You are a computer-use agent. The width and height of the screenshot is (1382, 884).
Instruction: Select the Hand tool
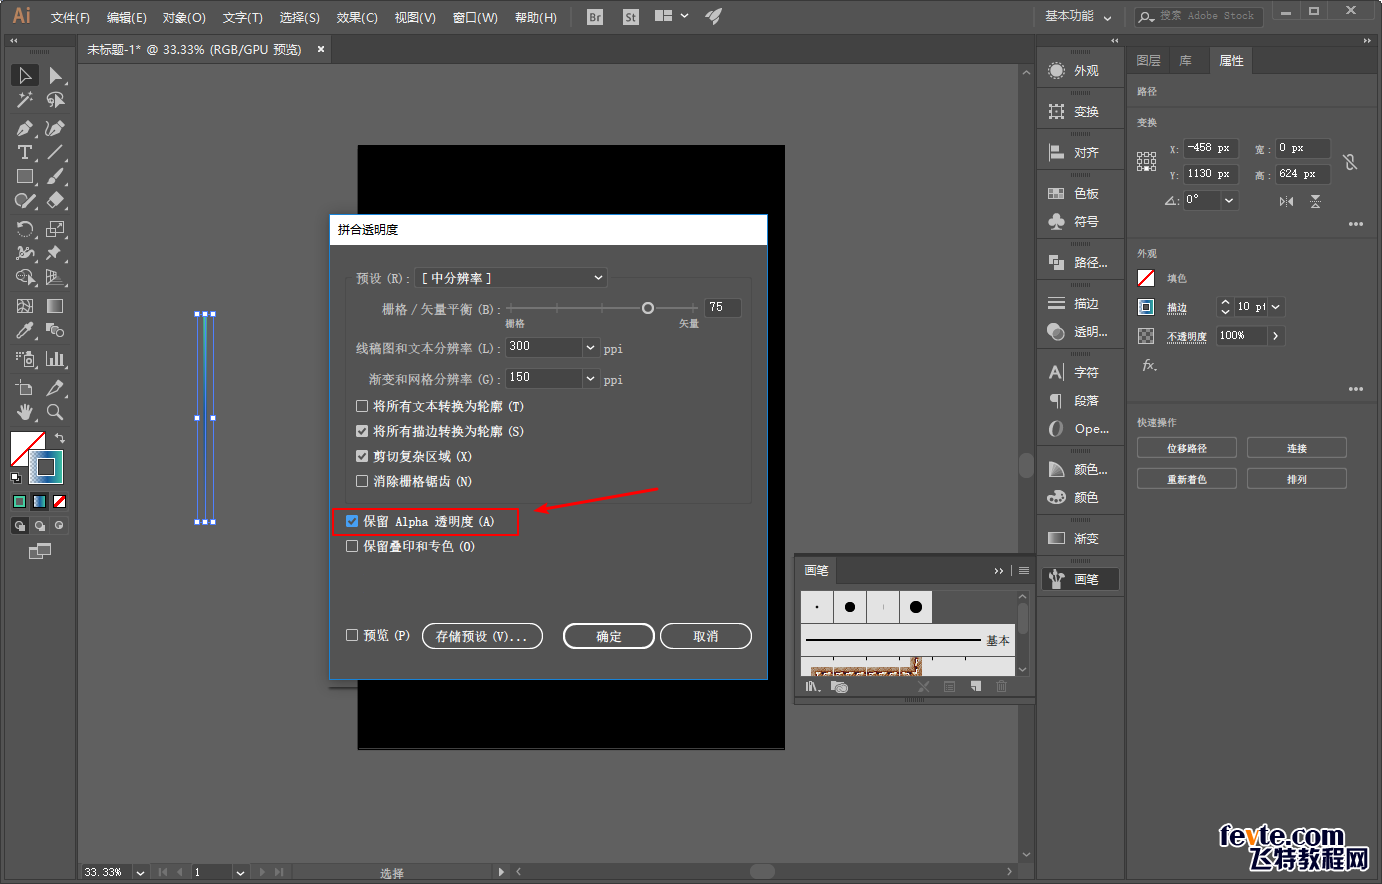25,411
